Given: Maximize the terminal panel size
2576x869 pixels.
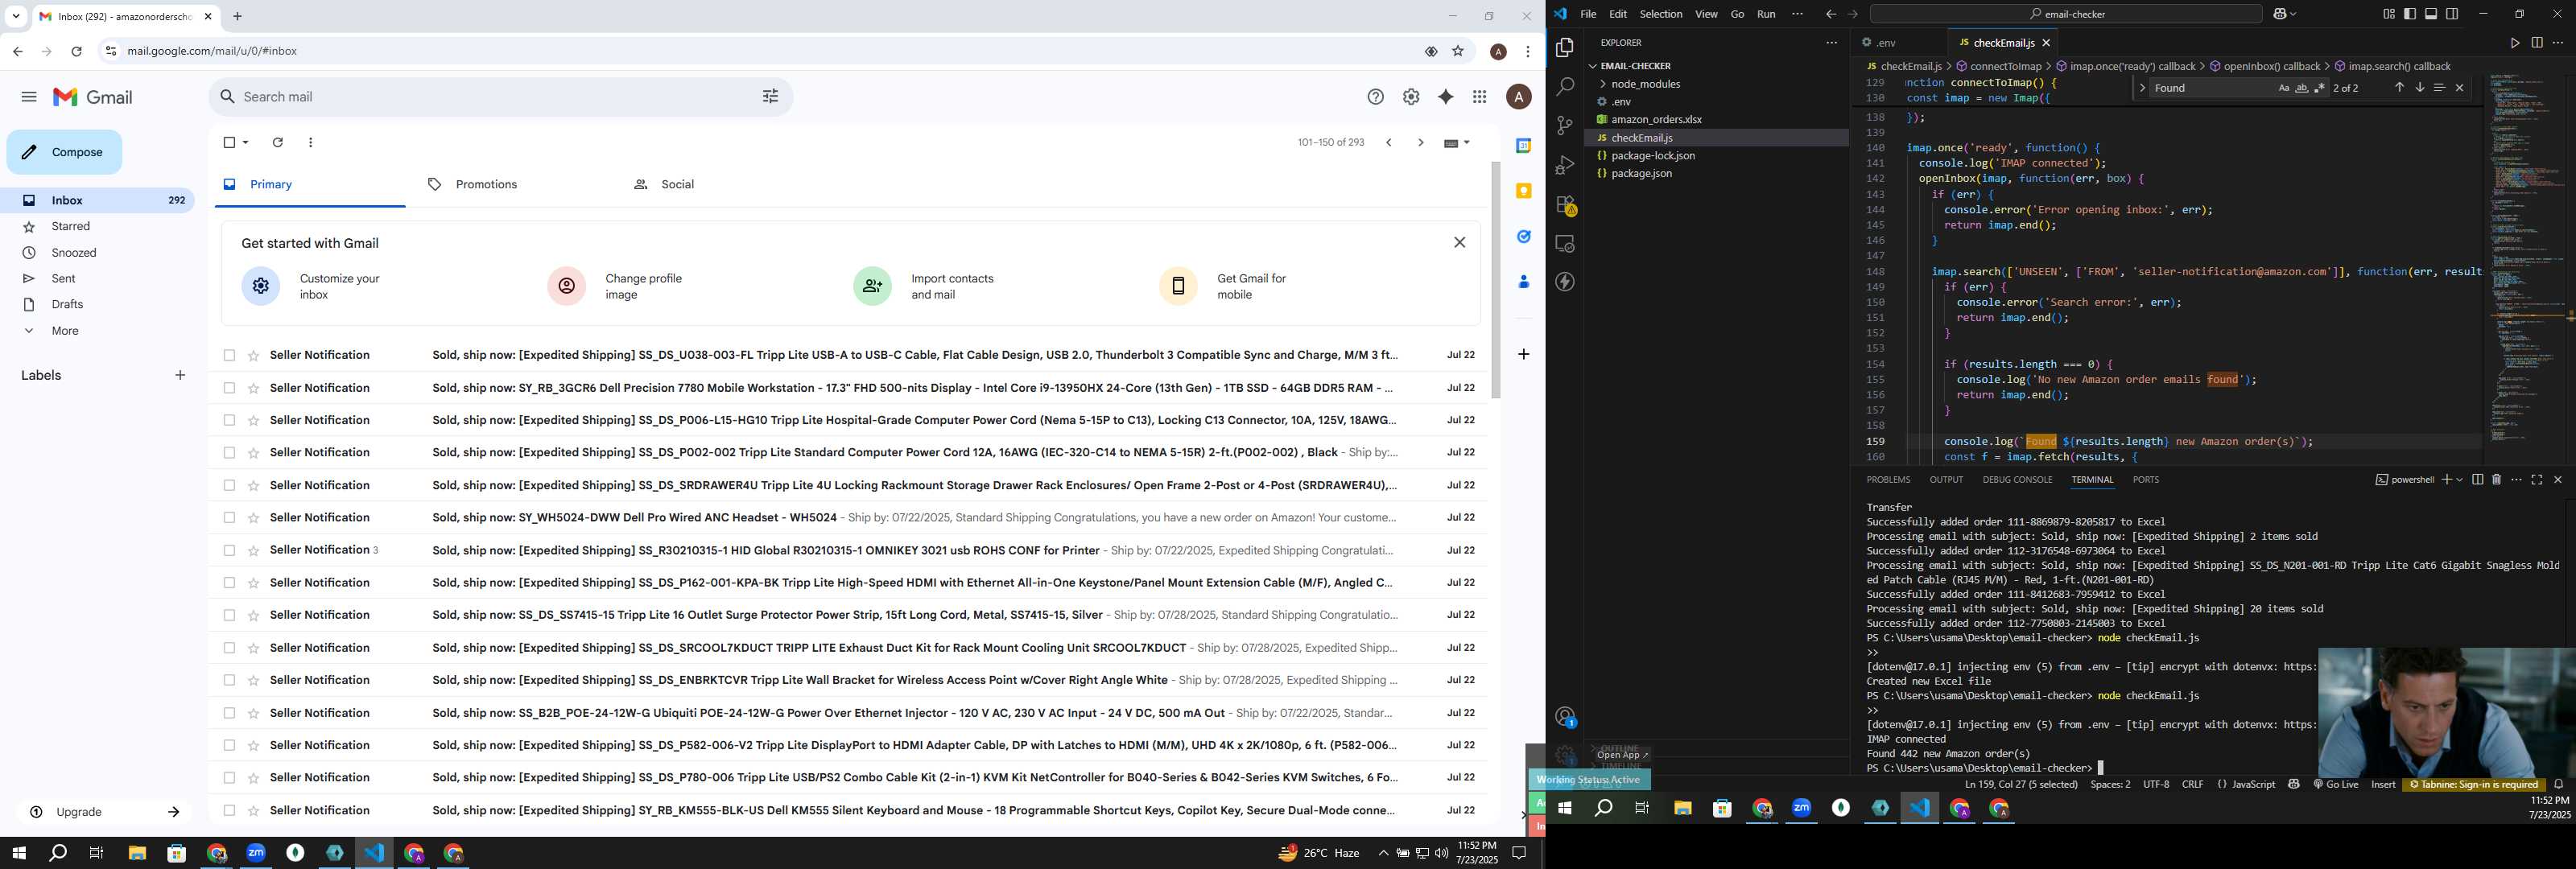Looking at the screenshot, I should point(2537,480).
